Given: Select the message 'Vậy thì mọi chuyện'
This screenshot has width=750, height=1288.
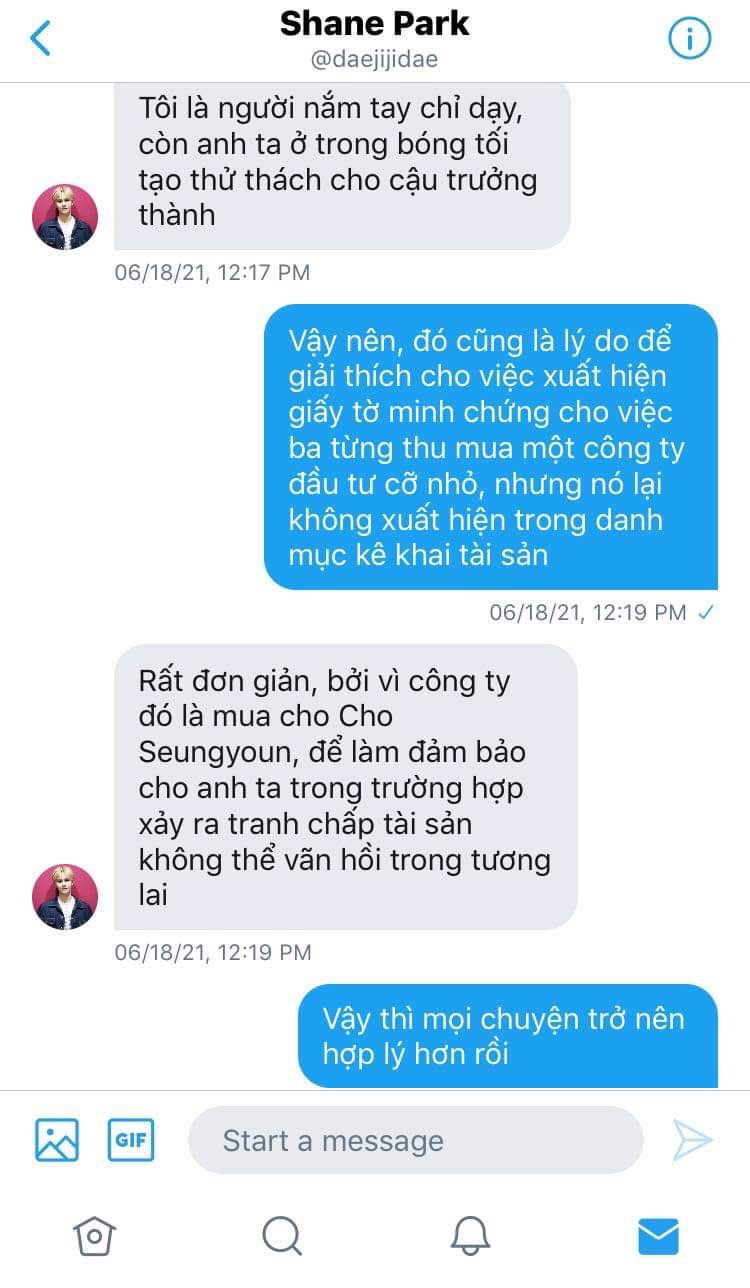Looking at the screenshot, I should click(508, 1036).
